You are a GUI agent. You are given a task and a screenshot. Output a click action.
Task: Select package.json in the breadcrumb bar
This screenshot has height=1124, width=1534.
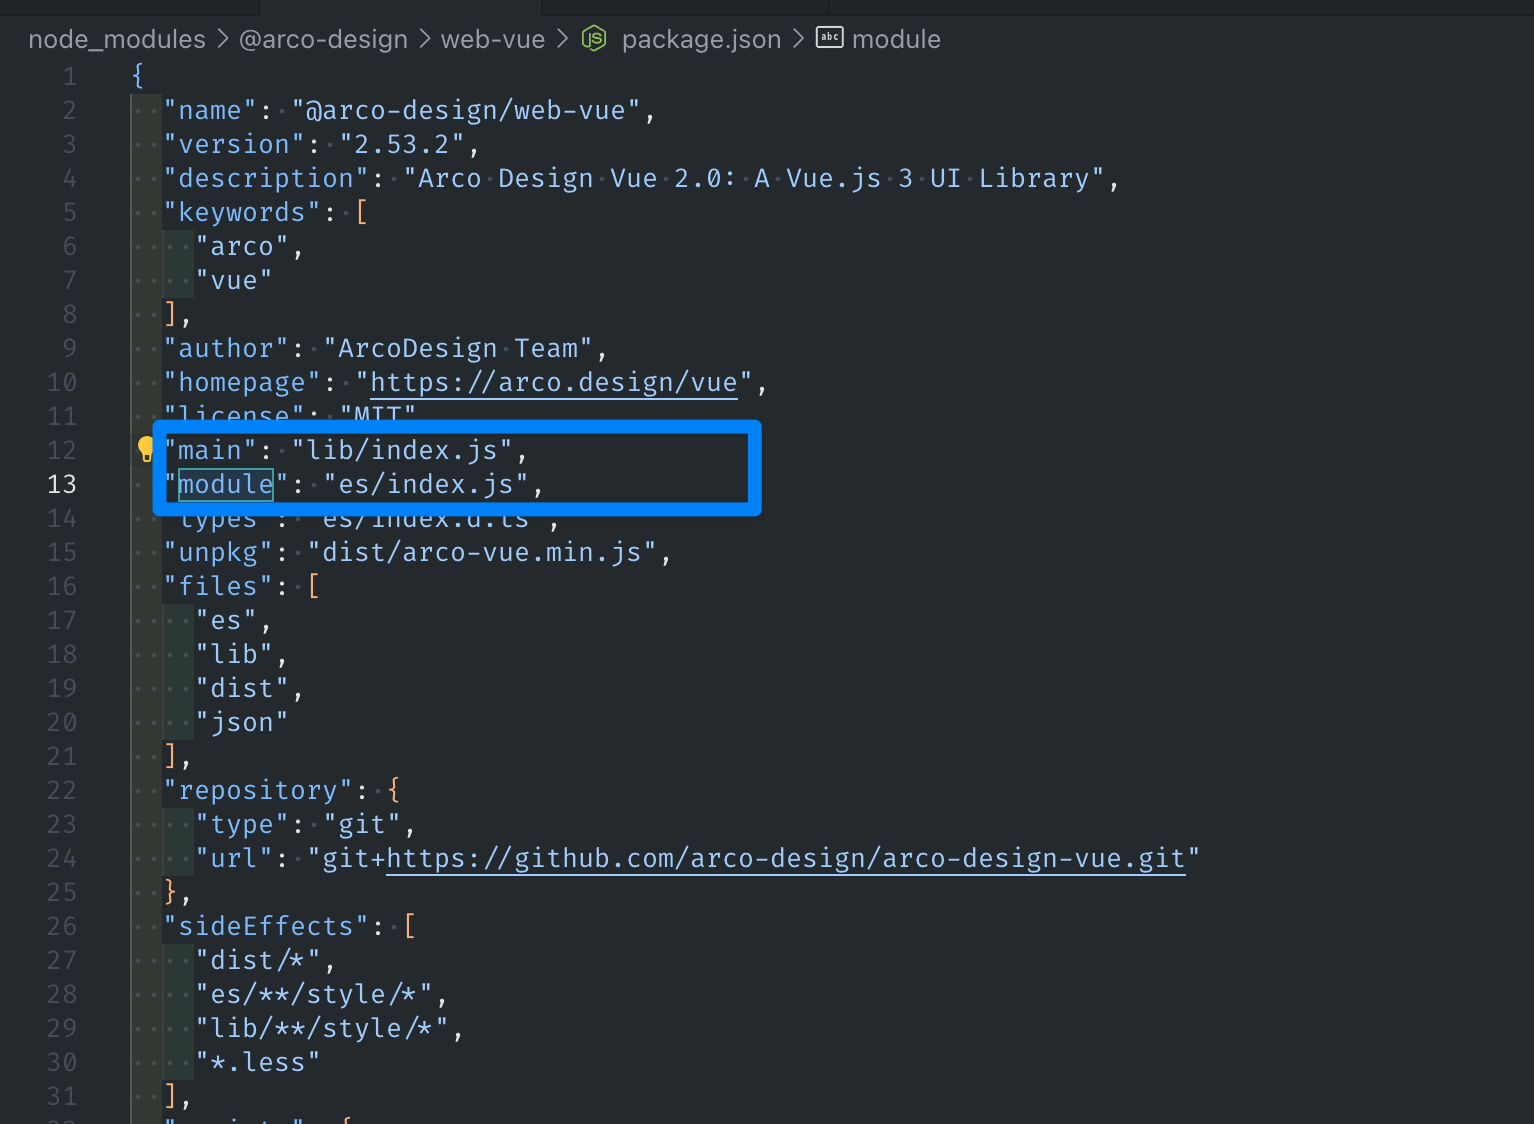[x=700, y=39]
